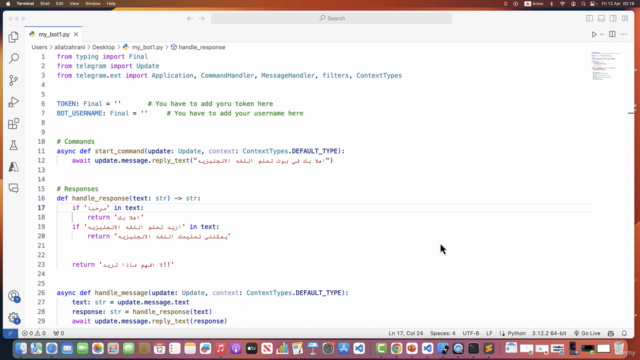Viewport: 640px width, 360px height.
Task: Click the start_command function name
Action: click(119, 151)
